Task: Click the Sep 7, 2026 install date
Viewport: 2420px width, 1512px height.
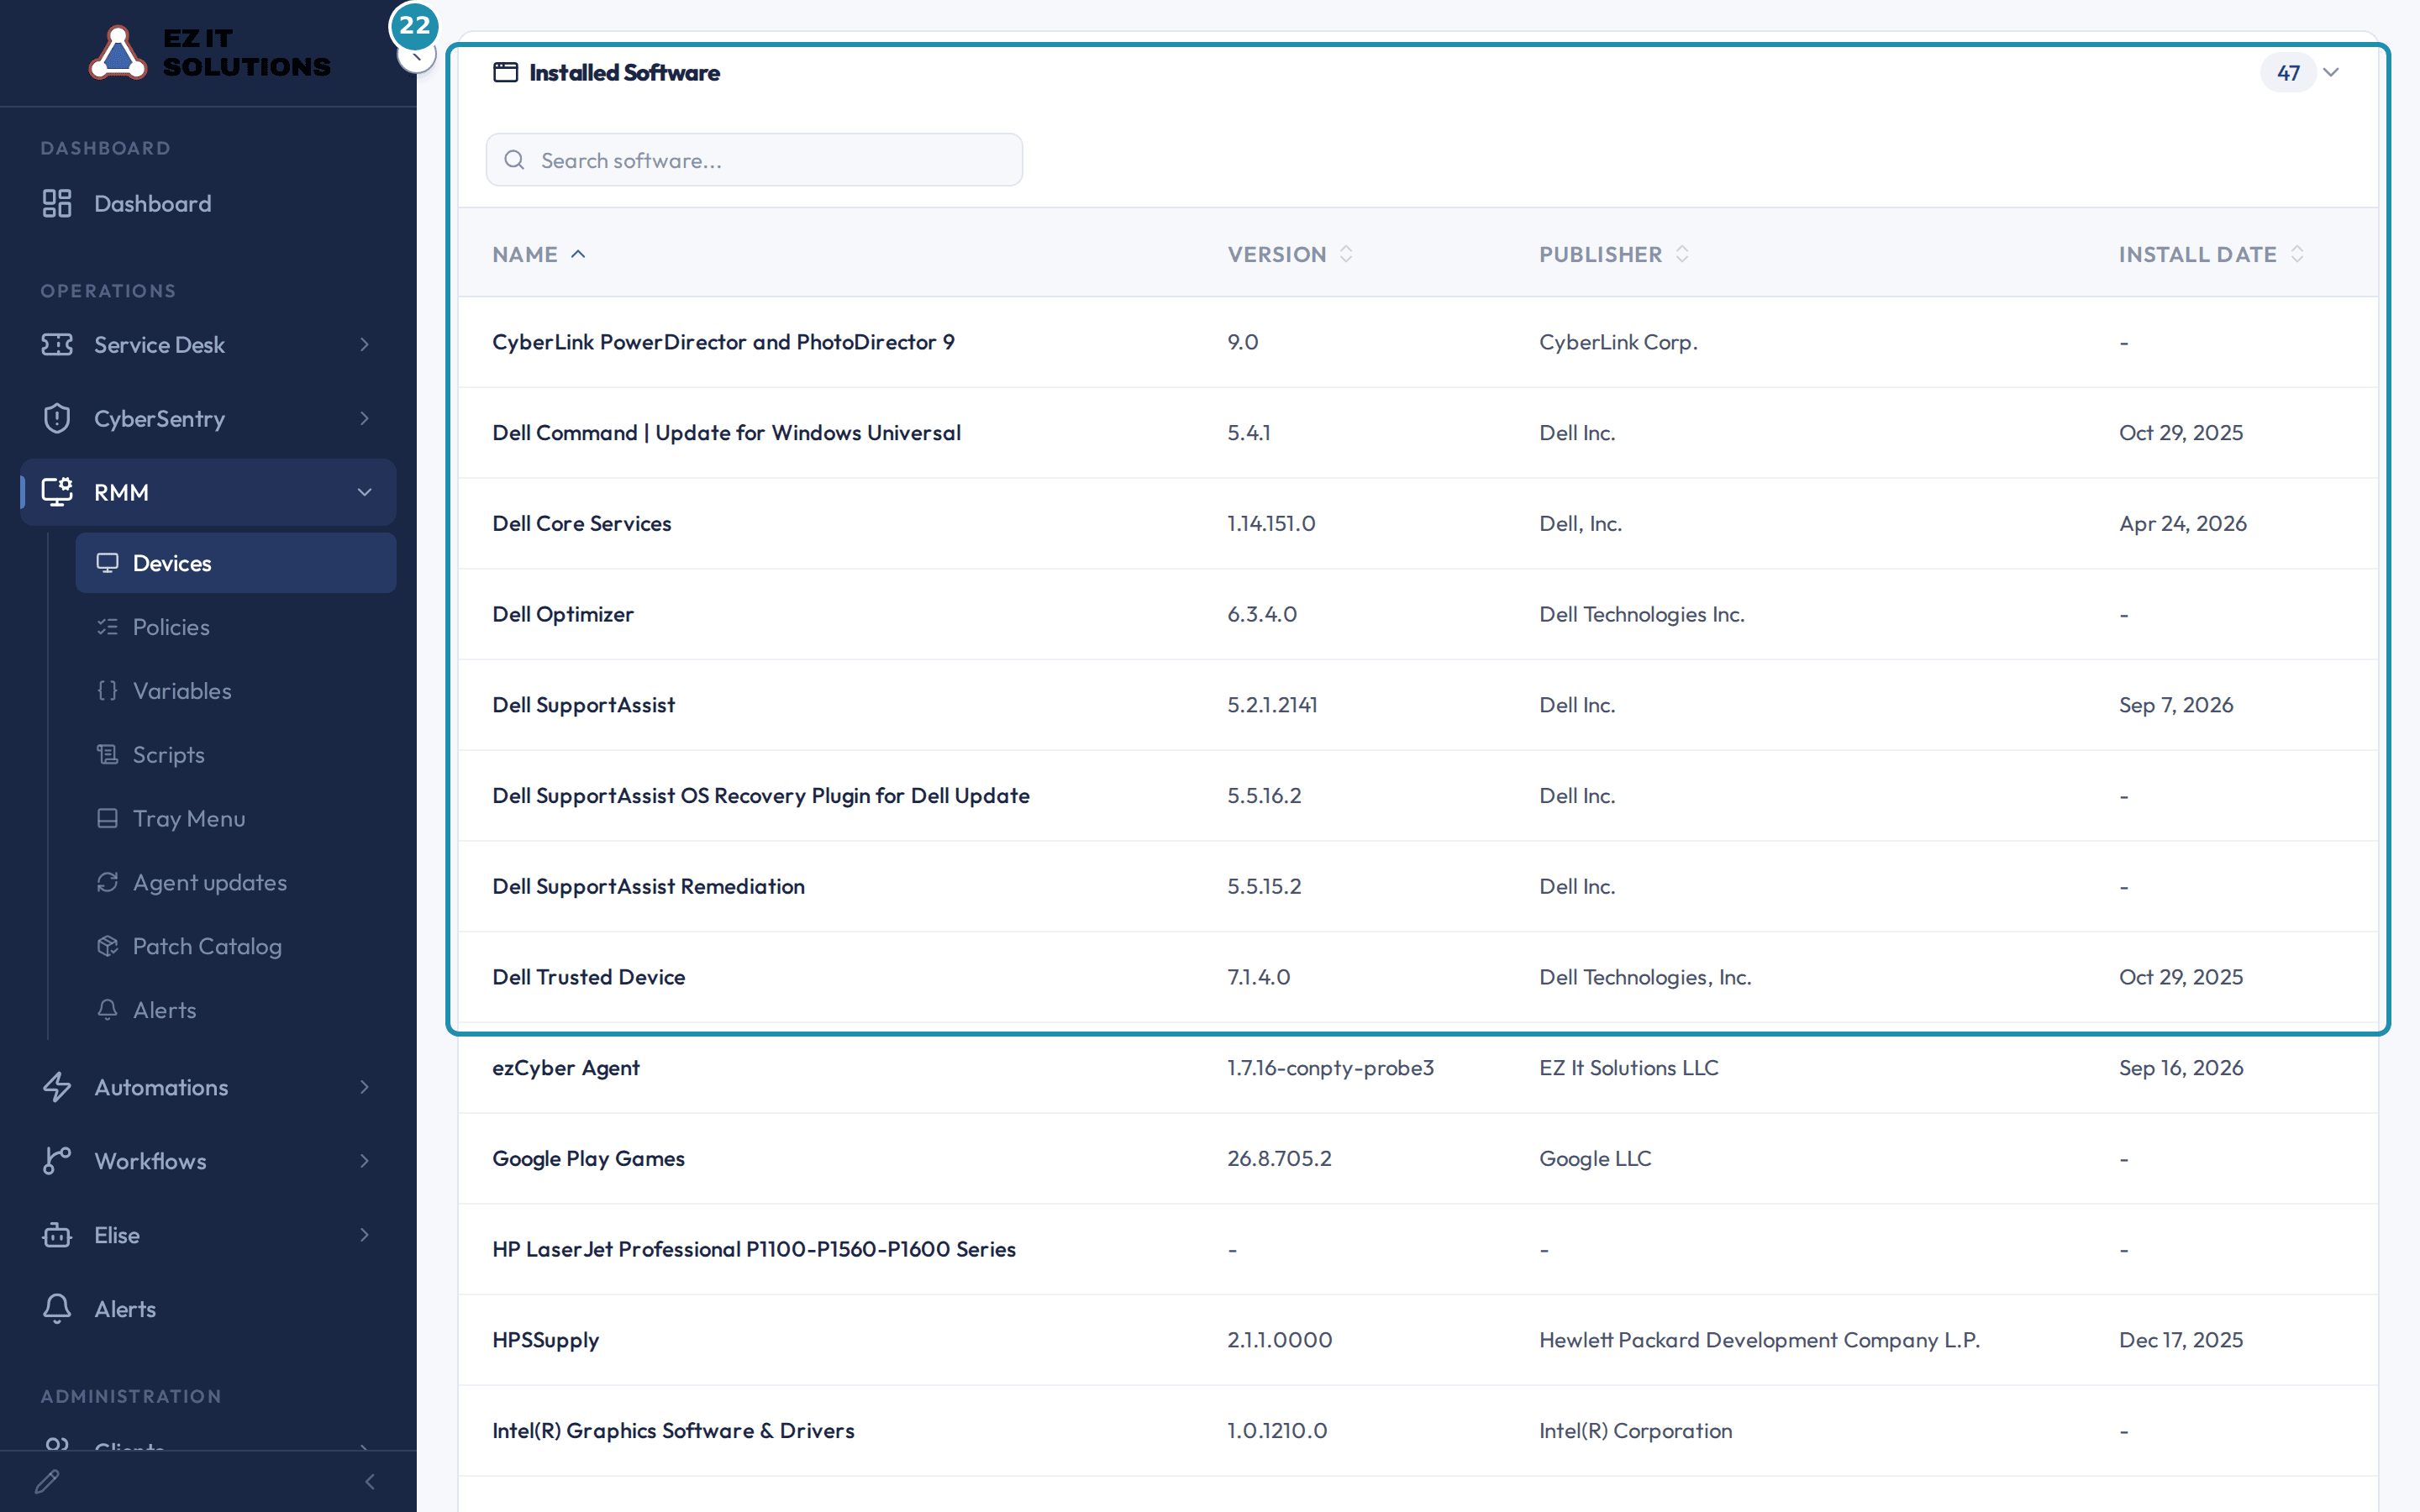Action: pyautogui.click(x=2175, y=705)
